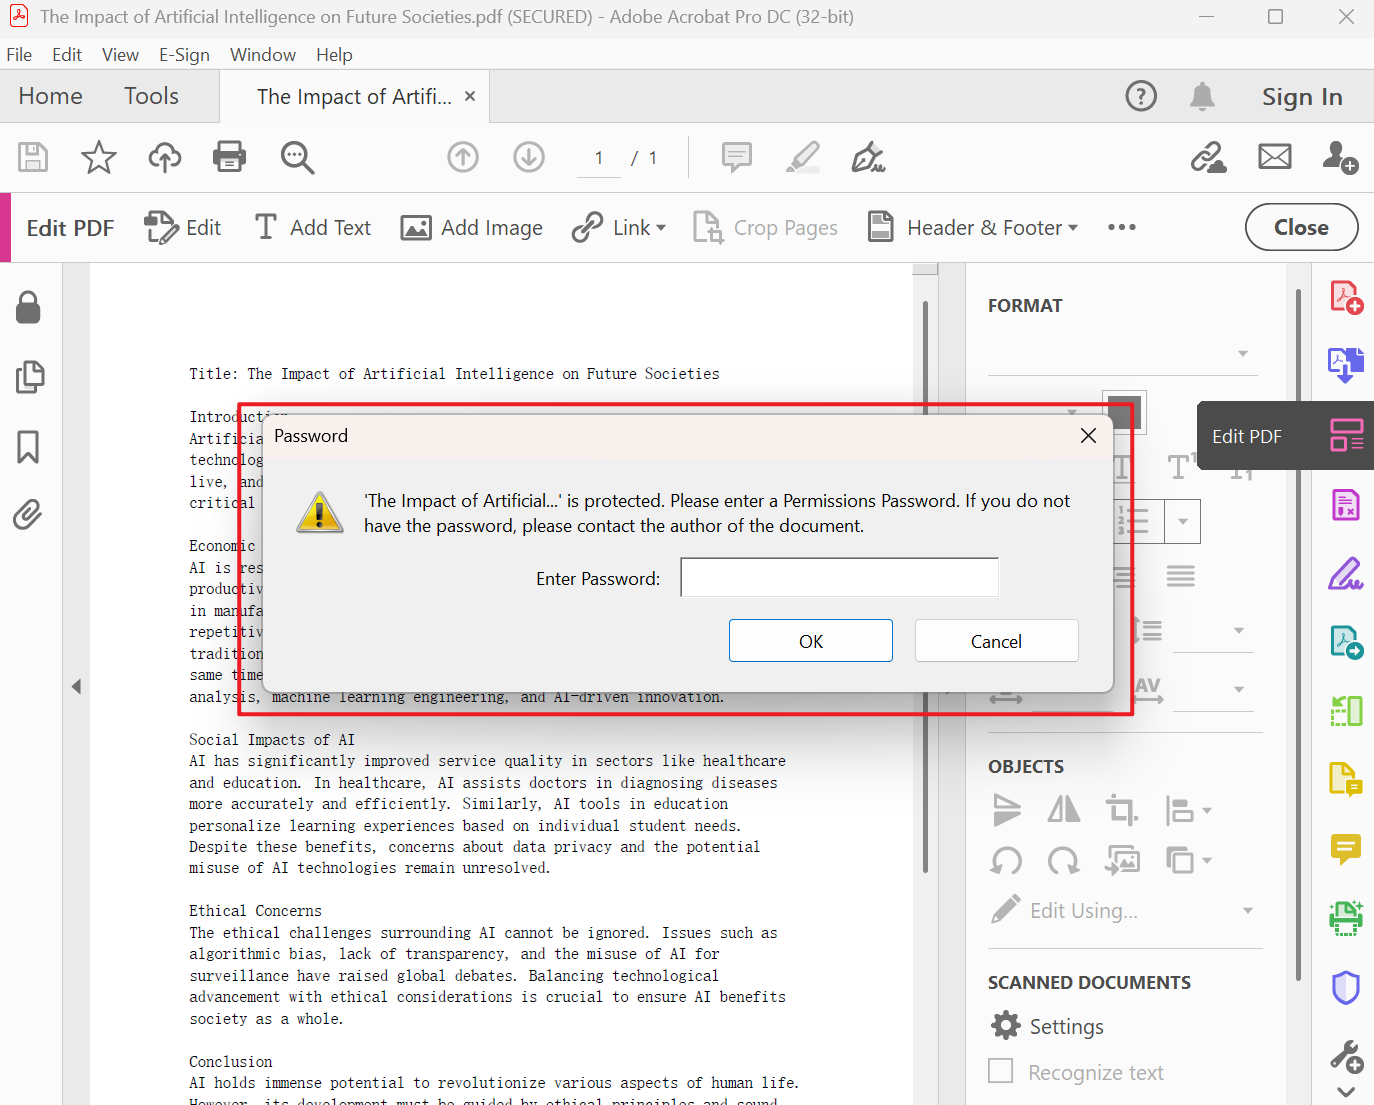Image resolution: width=1374 pixels, height=1105 pixels.
Task: Click Add Image tool
Action: click(x=471, y=228)
